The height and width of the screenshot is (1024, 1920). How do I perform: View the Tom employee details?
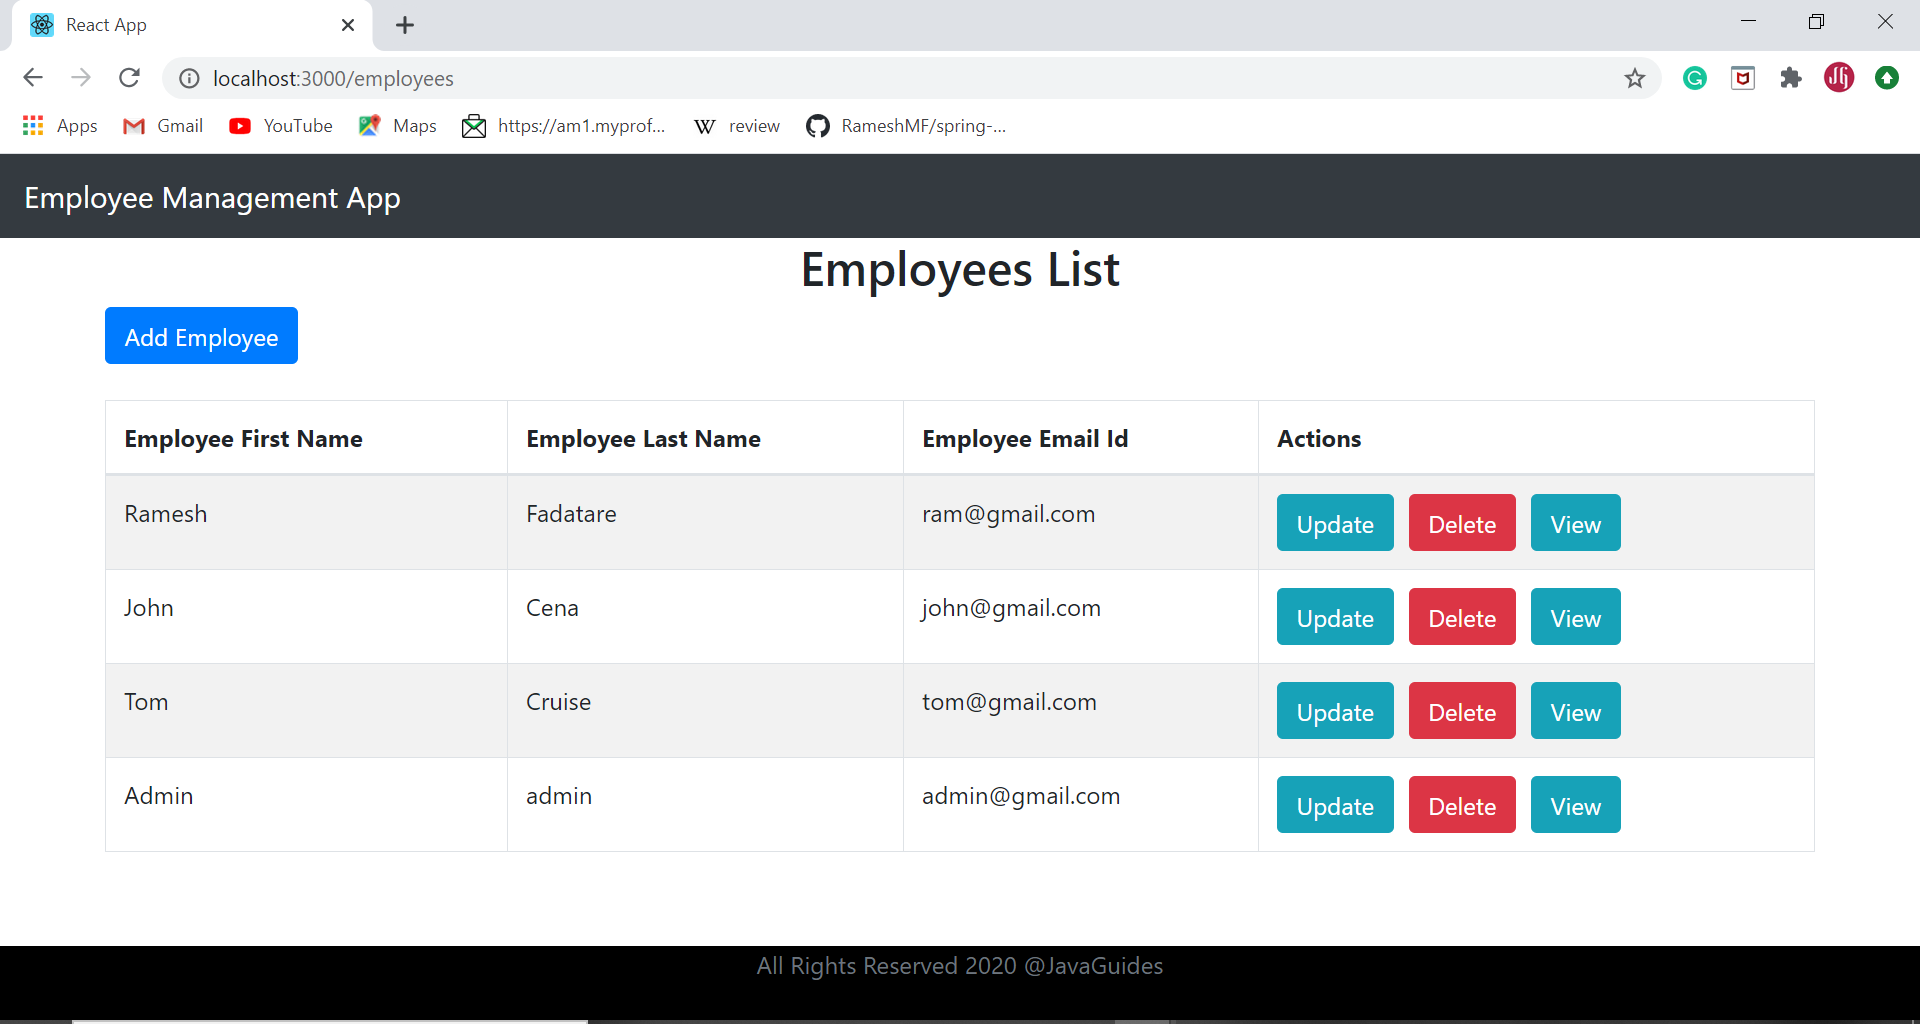pyautogui.click(x=1575, y=711)
